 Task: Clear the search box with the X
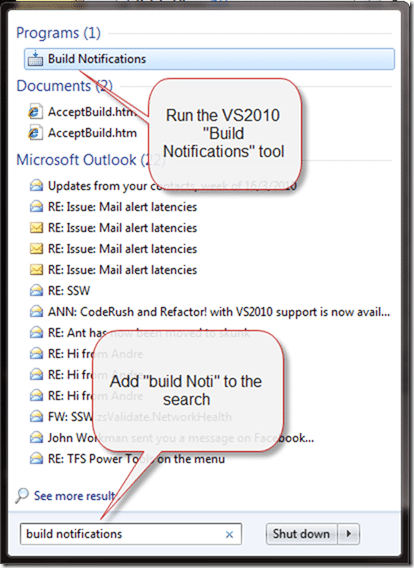229,534
